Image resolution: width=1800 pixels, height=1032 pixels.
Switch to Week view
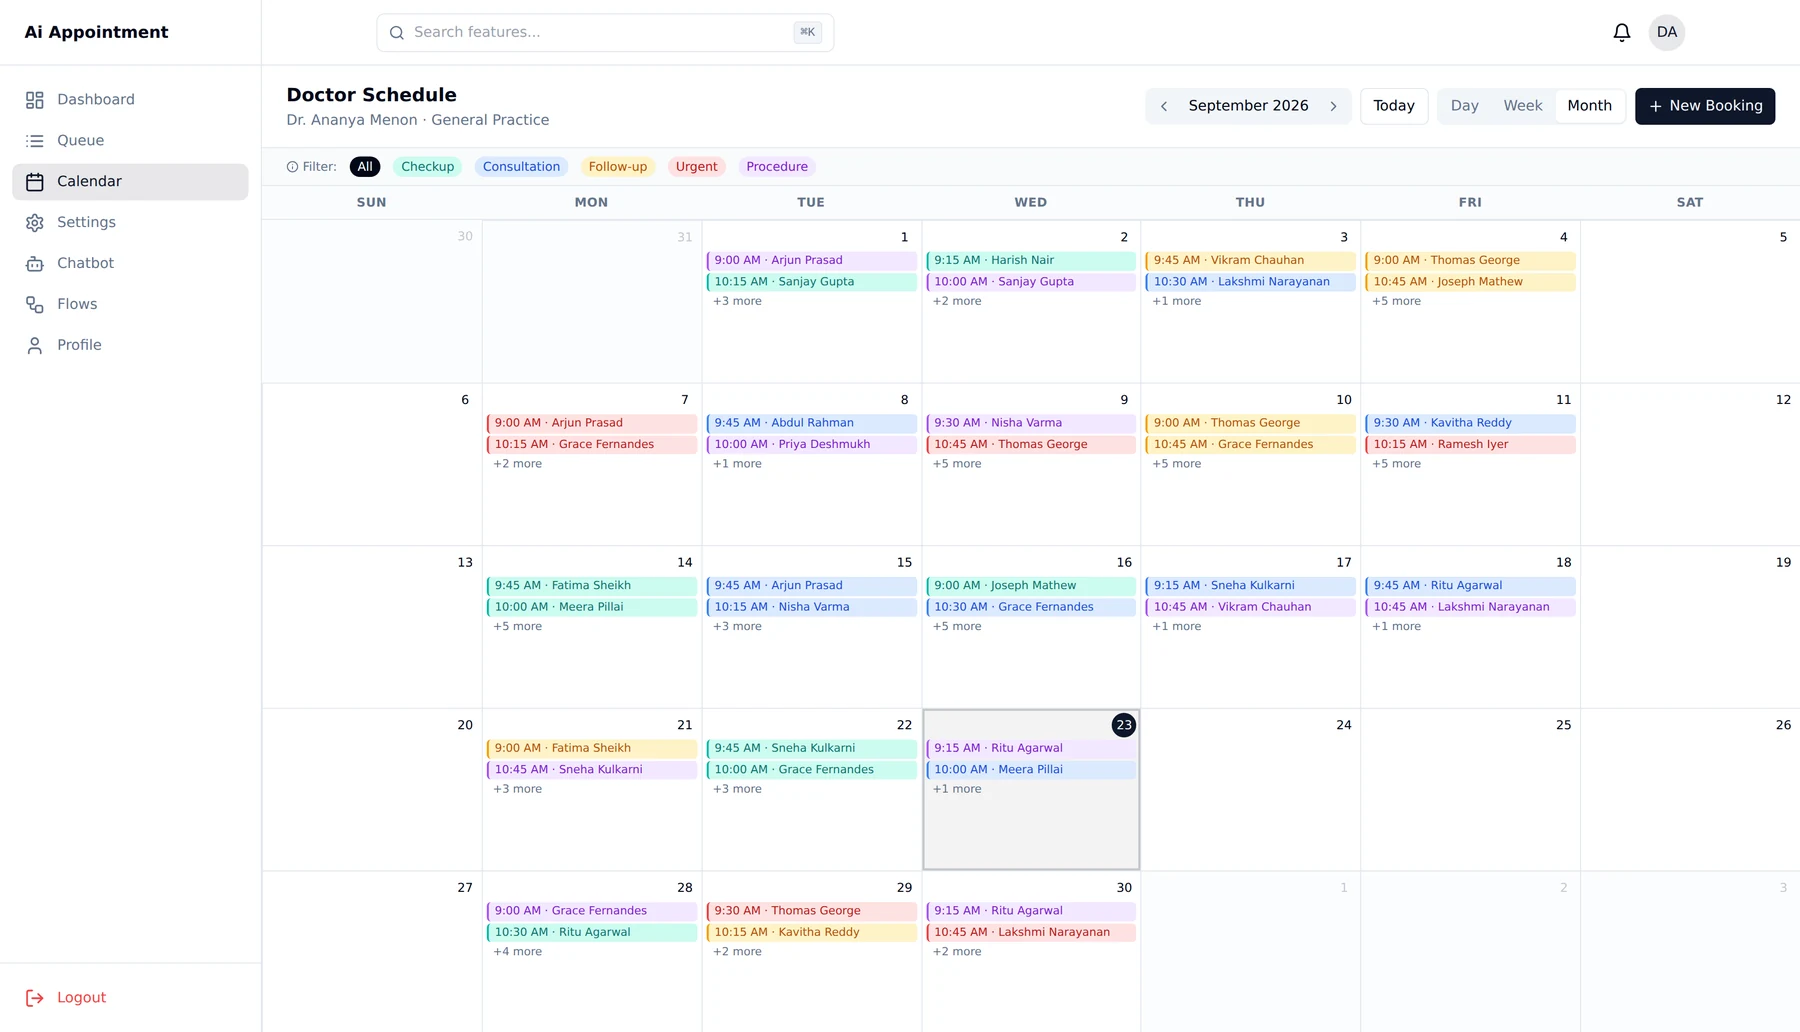coord(1523,106)
